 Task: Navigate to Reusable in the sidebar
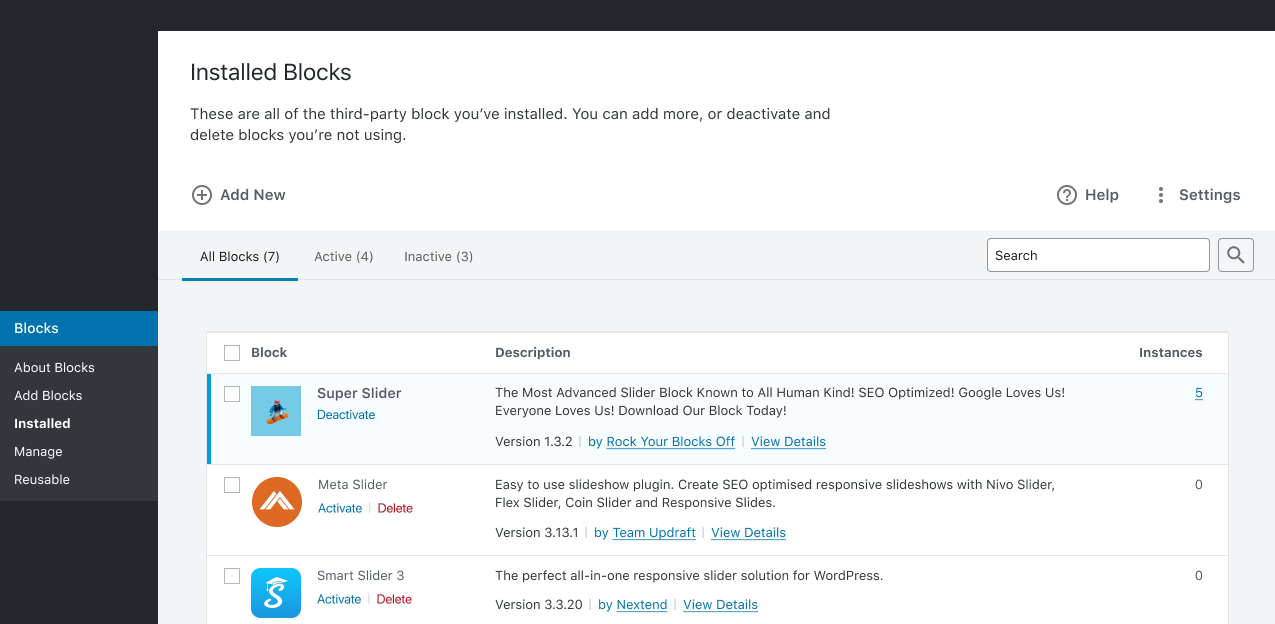coord(42,479)
